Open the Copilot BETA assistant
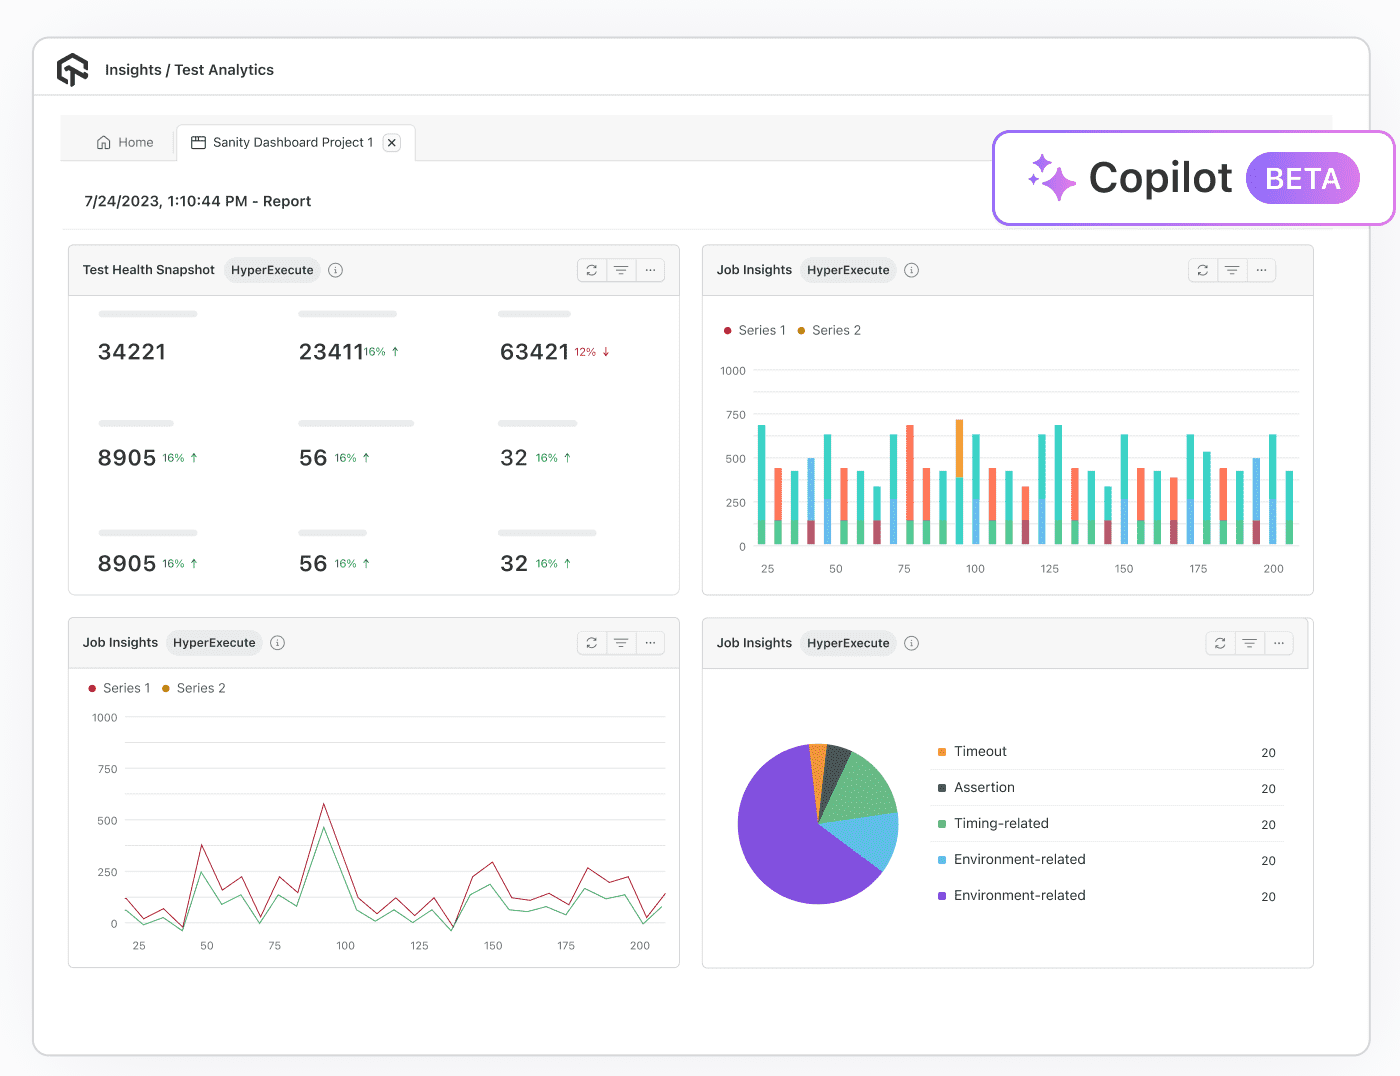Screen dimensions: 1400x1076 coord(1192,178)
